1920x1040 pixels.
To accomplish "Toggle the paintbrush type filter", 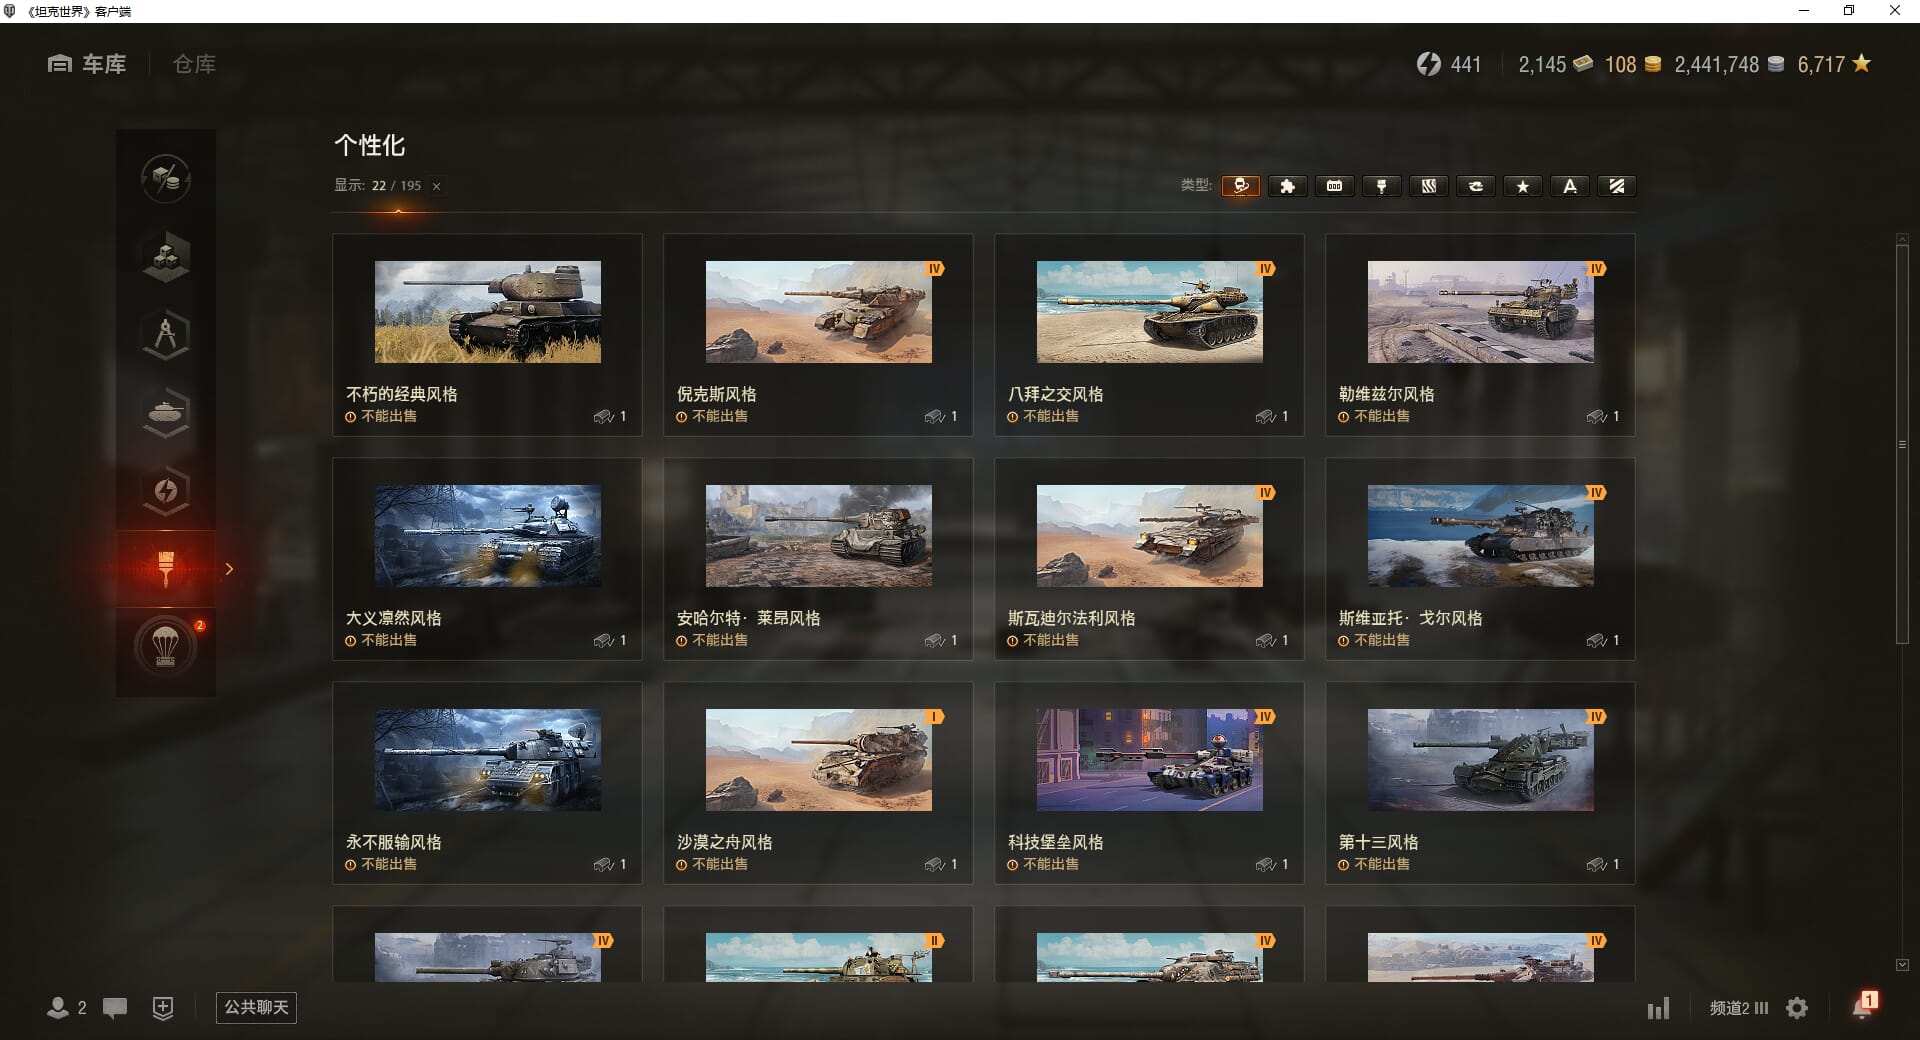I will [1381, 186].
